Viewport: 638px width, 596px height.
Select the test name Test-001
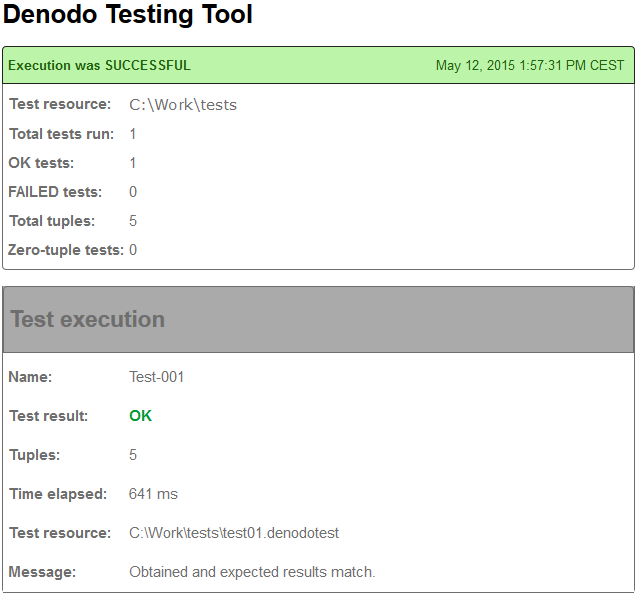click(x=157, y=377)
